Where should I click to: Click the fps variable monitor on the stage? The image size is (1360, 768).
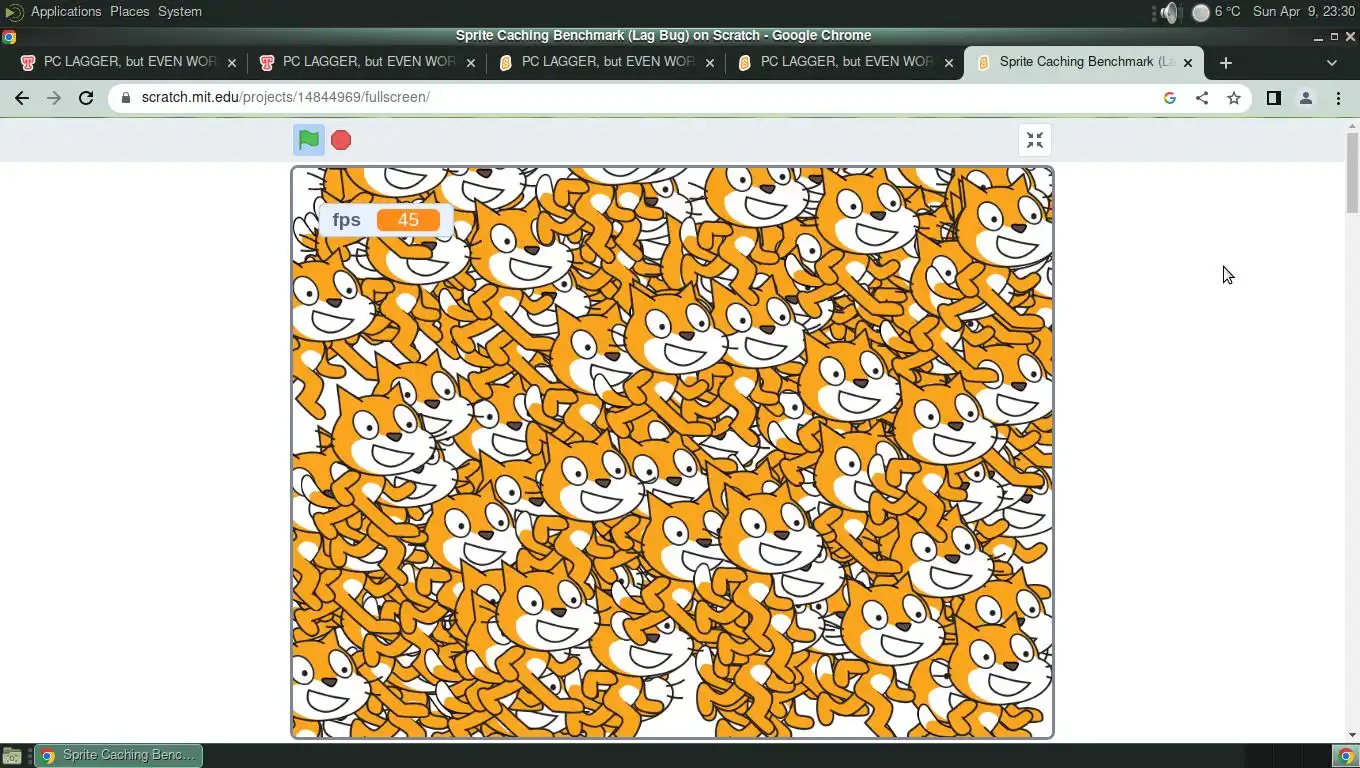pyautogui.click(x=386, y=220)
